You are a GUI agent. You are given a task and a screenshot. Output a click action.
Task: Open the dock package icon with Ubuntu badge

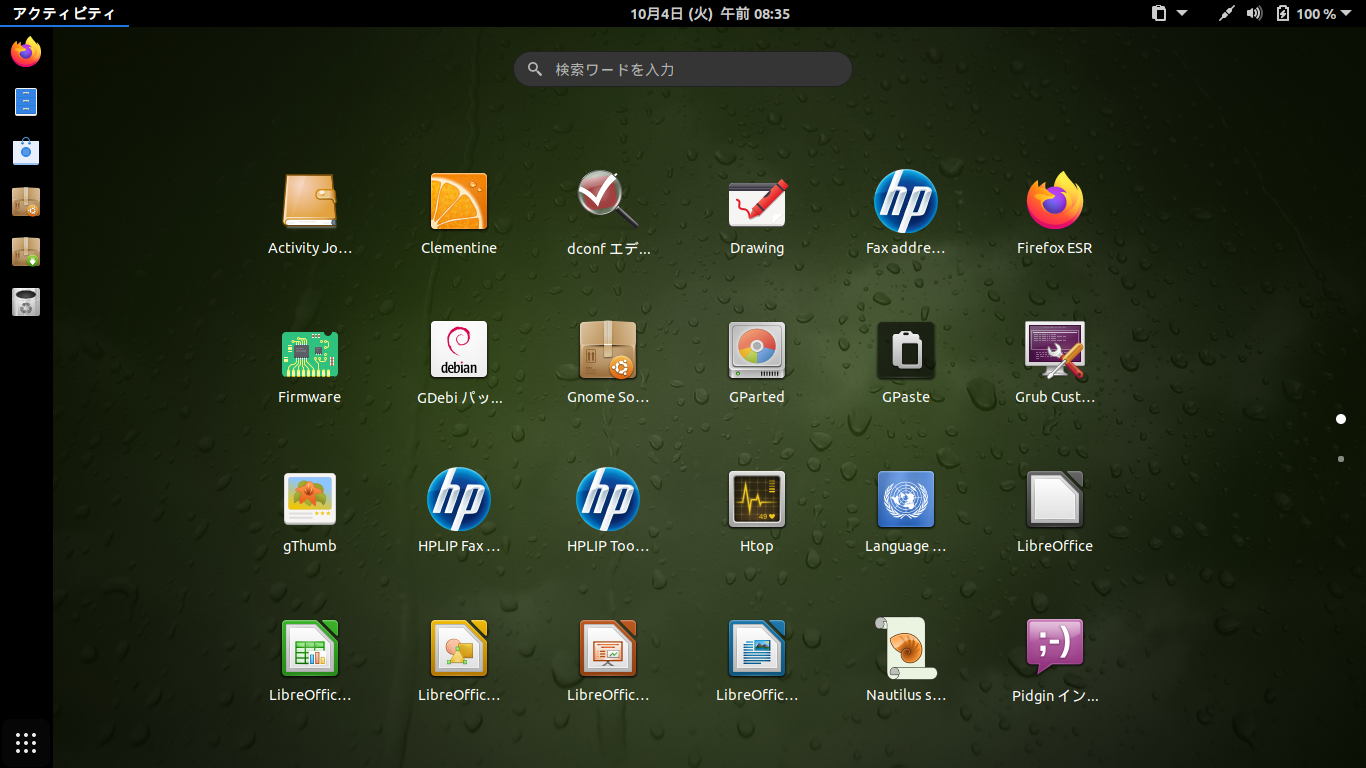tap(26, 202)
